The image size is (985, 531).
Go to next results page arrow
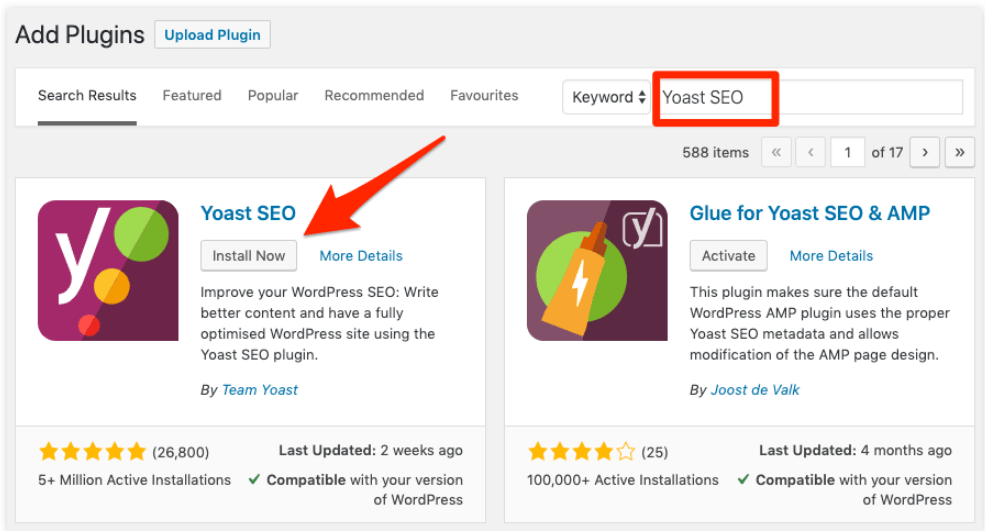925,152
